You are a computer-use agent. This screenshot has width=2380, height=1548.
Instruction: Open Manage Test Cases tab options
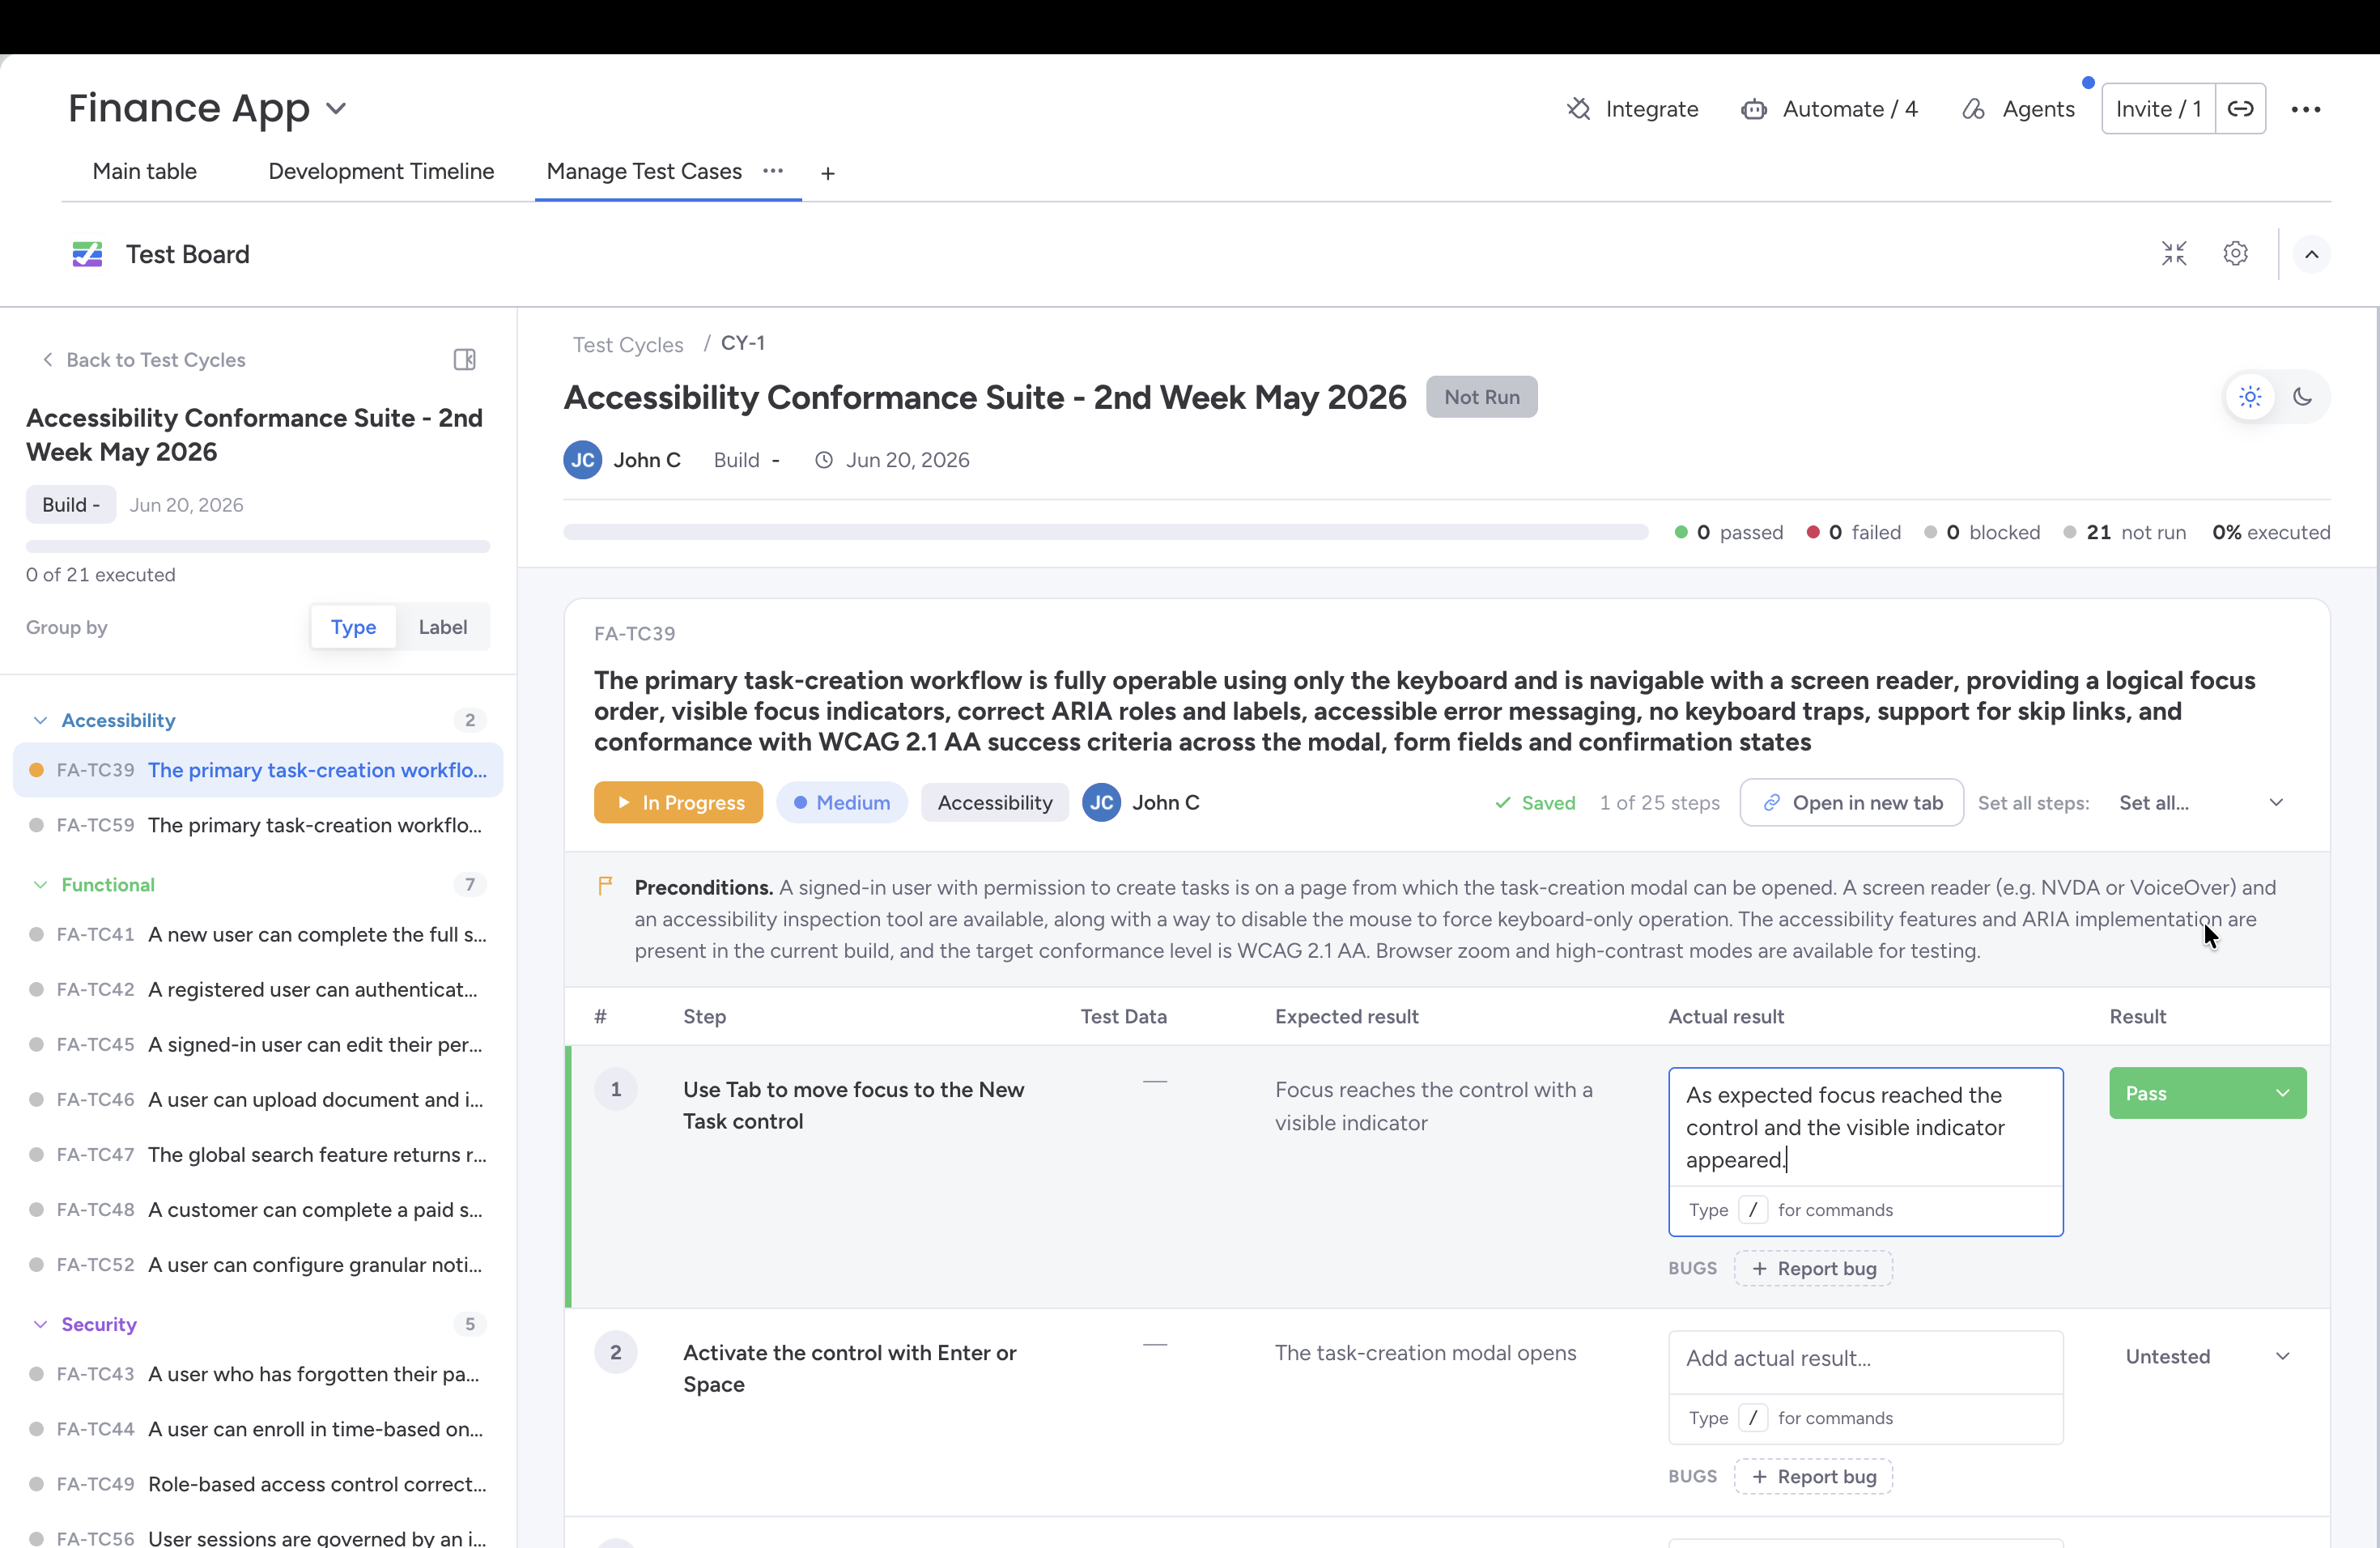773,171
